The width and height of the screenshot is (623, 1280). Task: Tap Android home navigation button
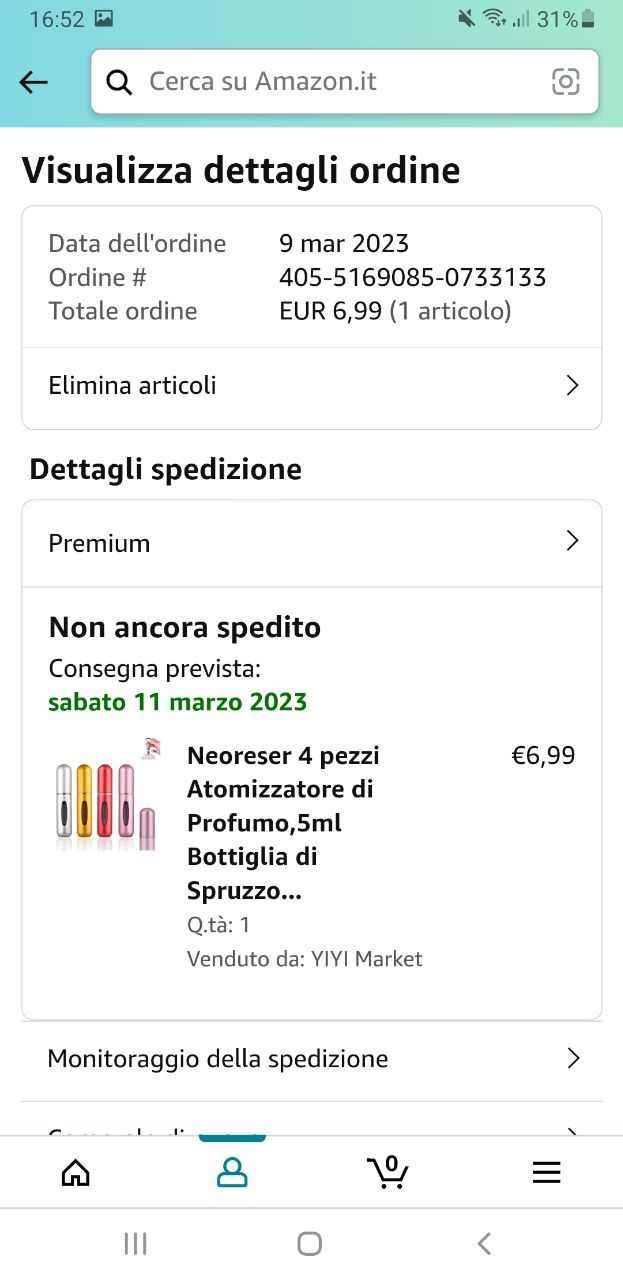310,1243
